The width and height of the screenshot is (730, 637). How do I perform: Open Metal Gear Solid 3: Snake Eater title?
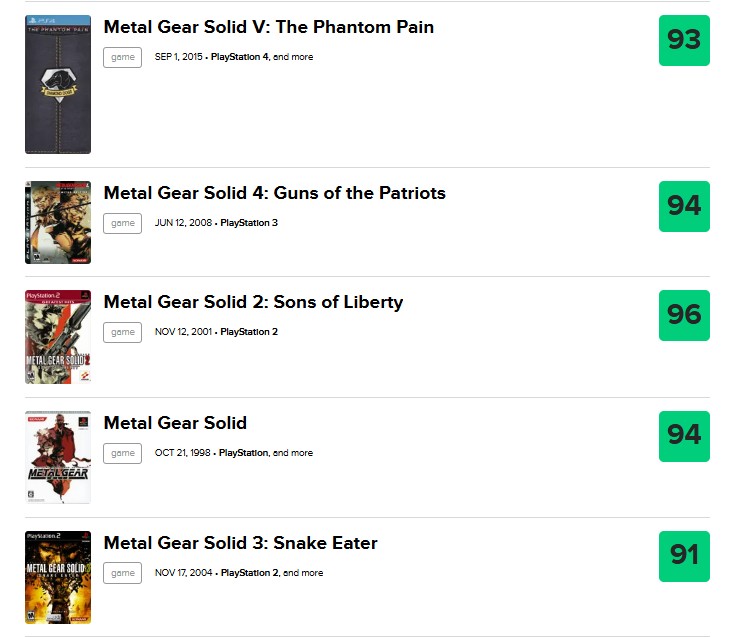pos(241,543)
